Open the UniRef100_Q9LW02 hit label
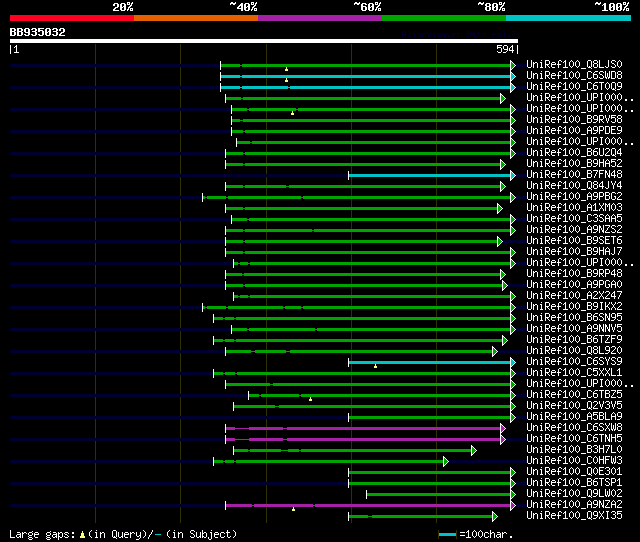This screenshot has width=640, height=542. [x=574, y=493]
